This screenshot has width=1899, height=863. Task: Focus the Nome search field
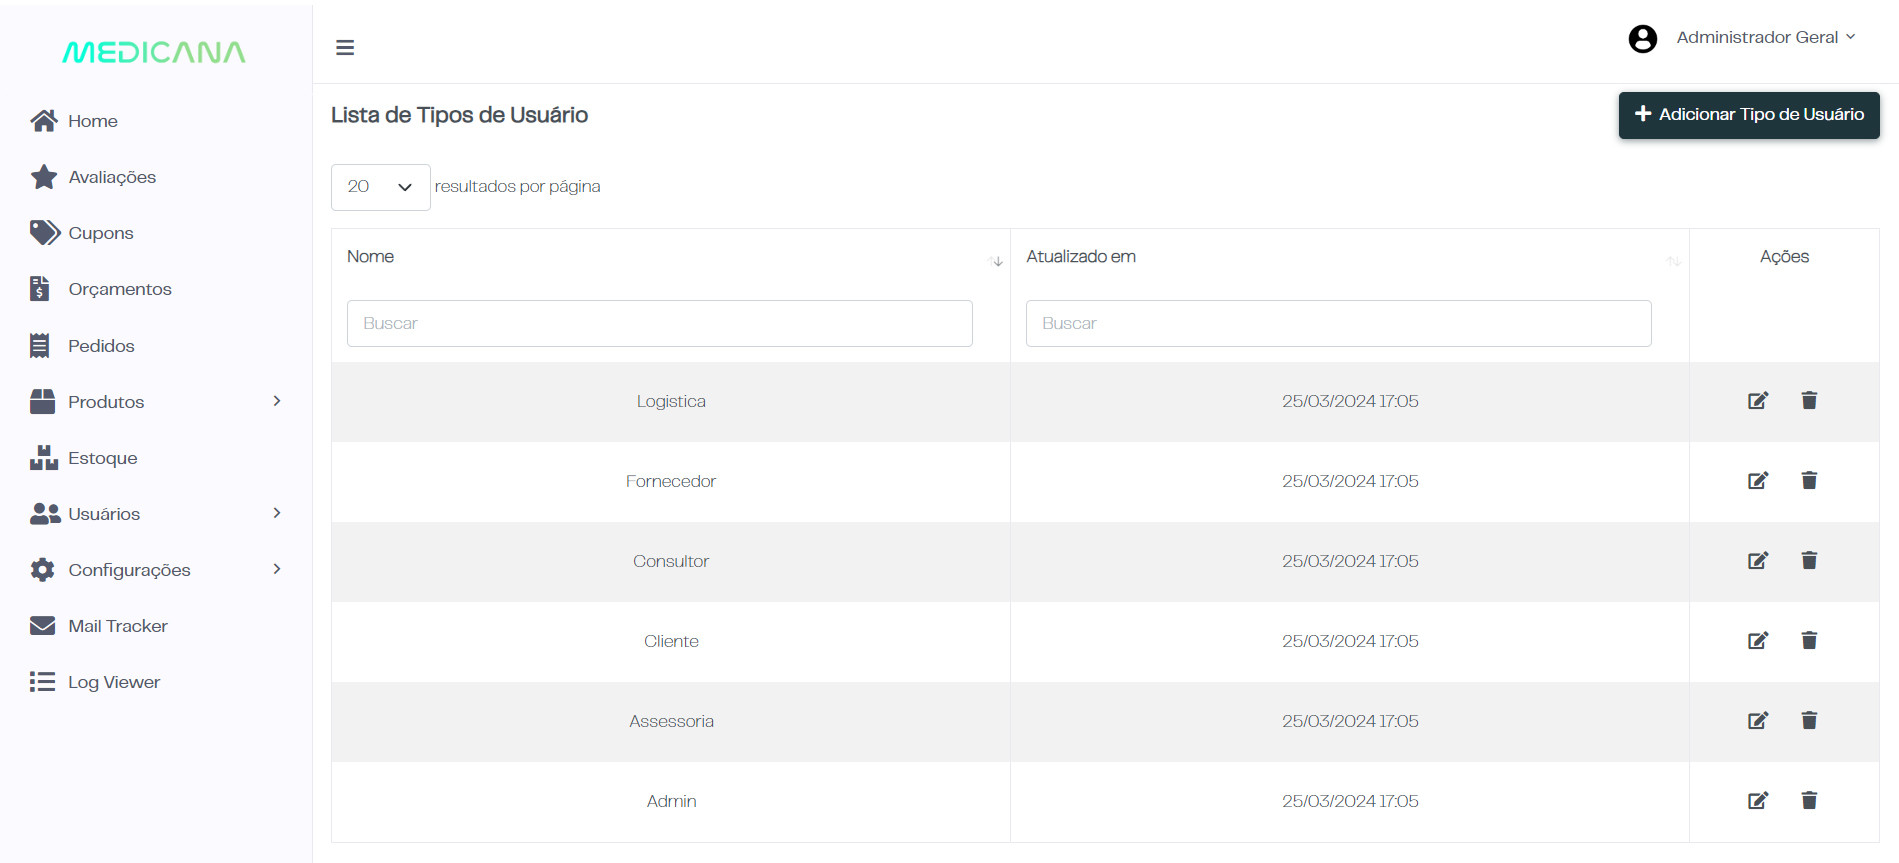(659, 324)
